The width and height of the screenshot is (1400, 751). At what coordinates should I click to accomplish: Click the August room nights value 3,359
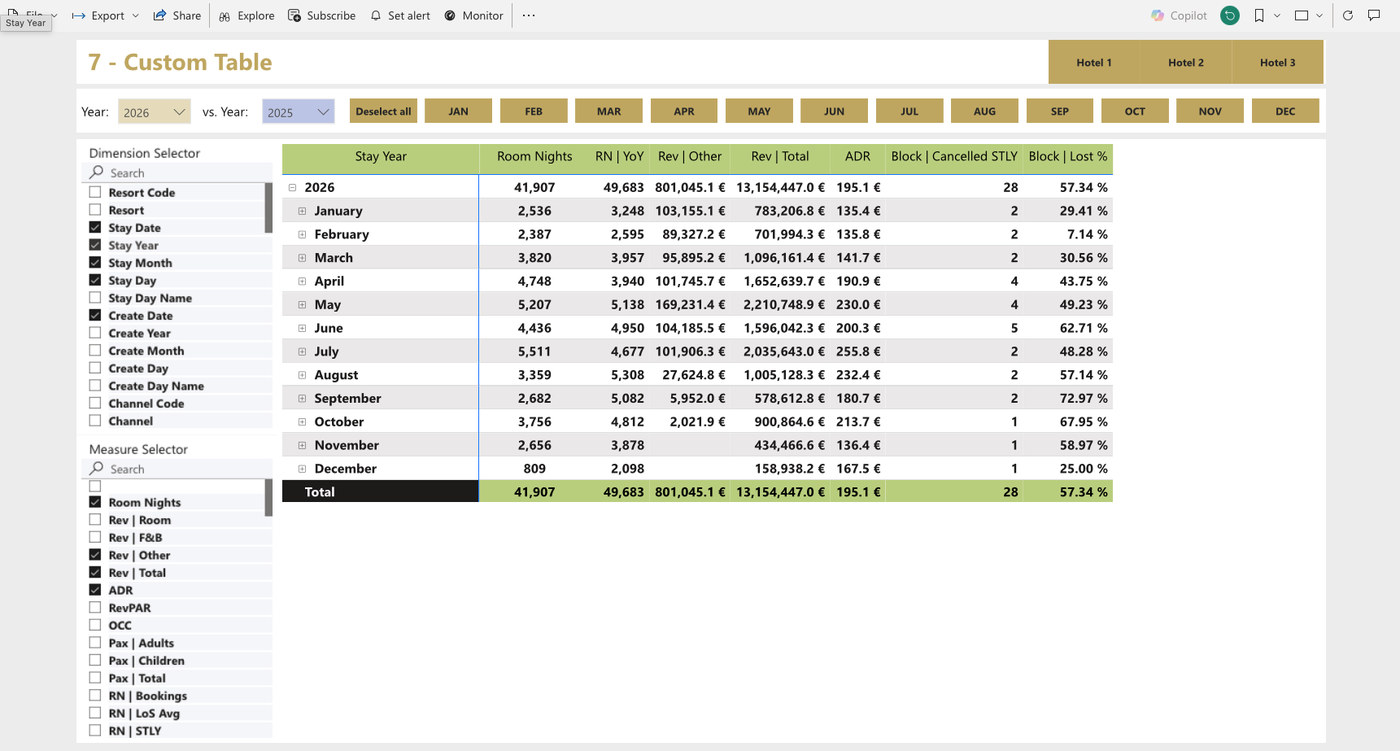pos(535,375)
